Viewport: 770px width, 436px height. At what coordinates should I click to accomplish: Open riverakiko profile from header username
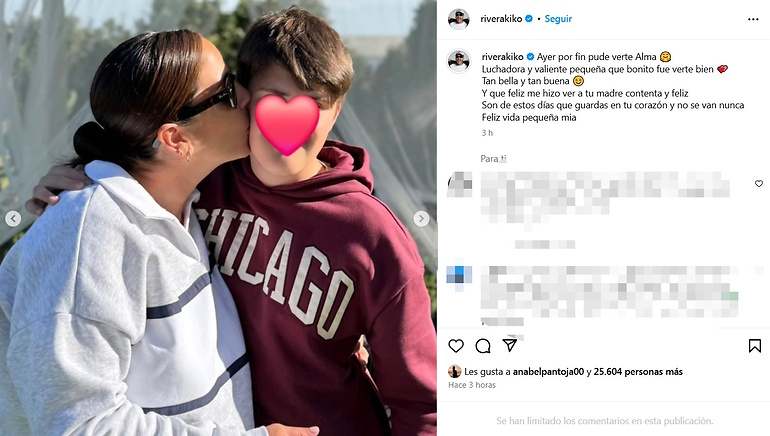point(501,19)
